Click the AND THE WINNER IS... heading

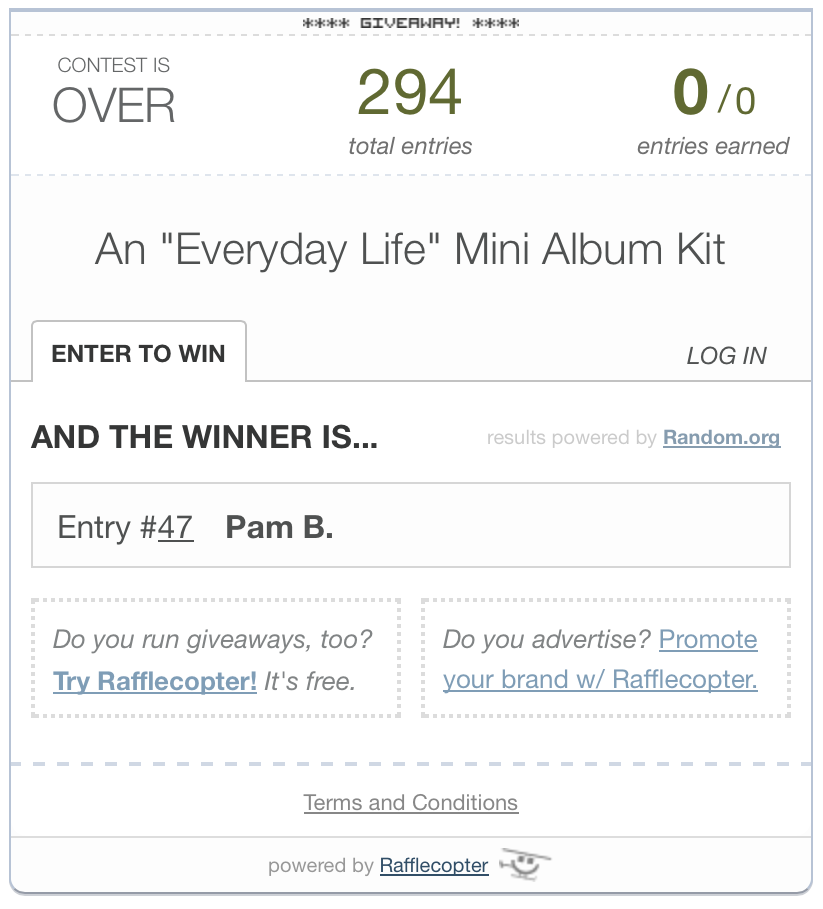click(204, 437)
